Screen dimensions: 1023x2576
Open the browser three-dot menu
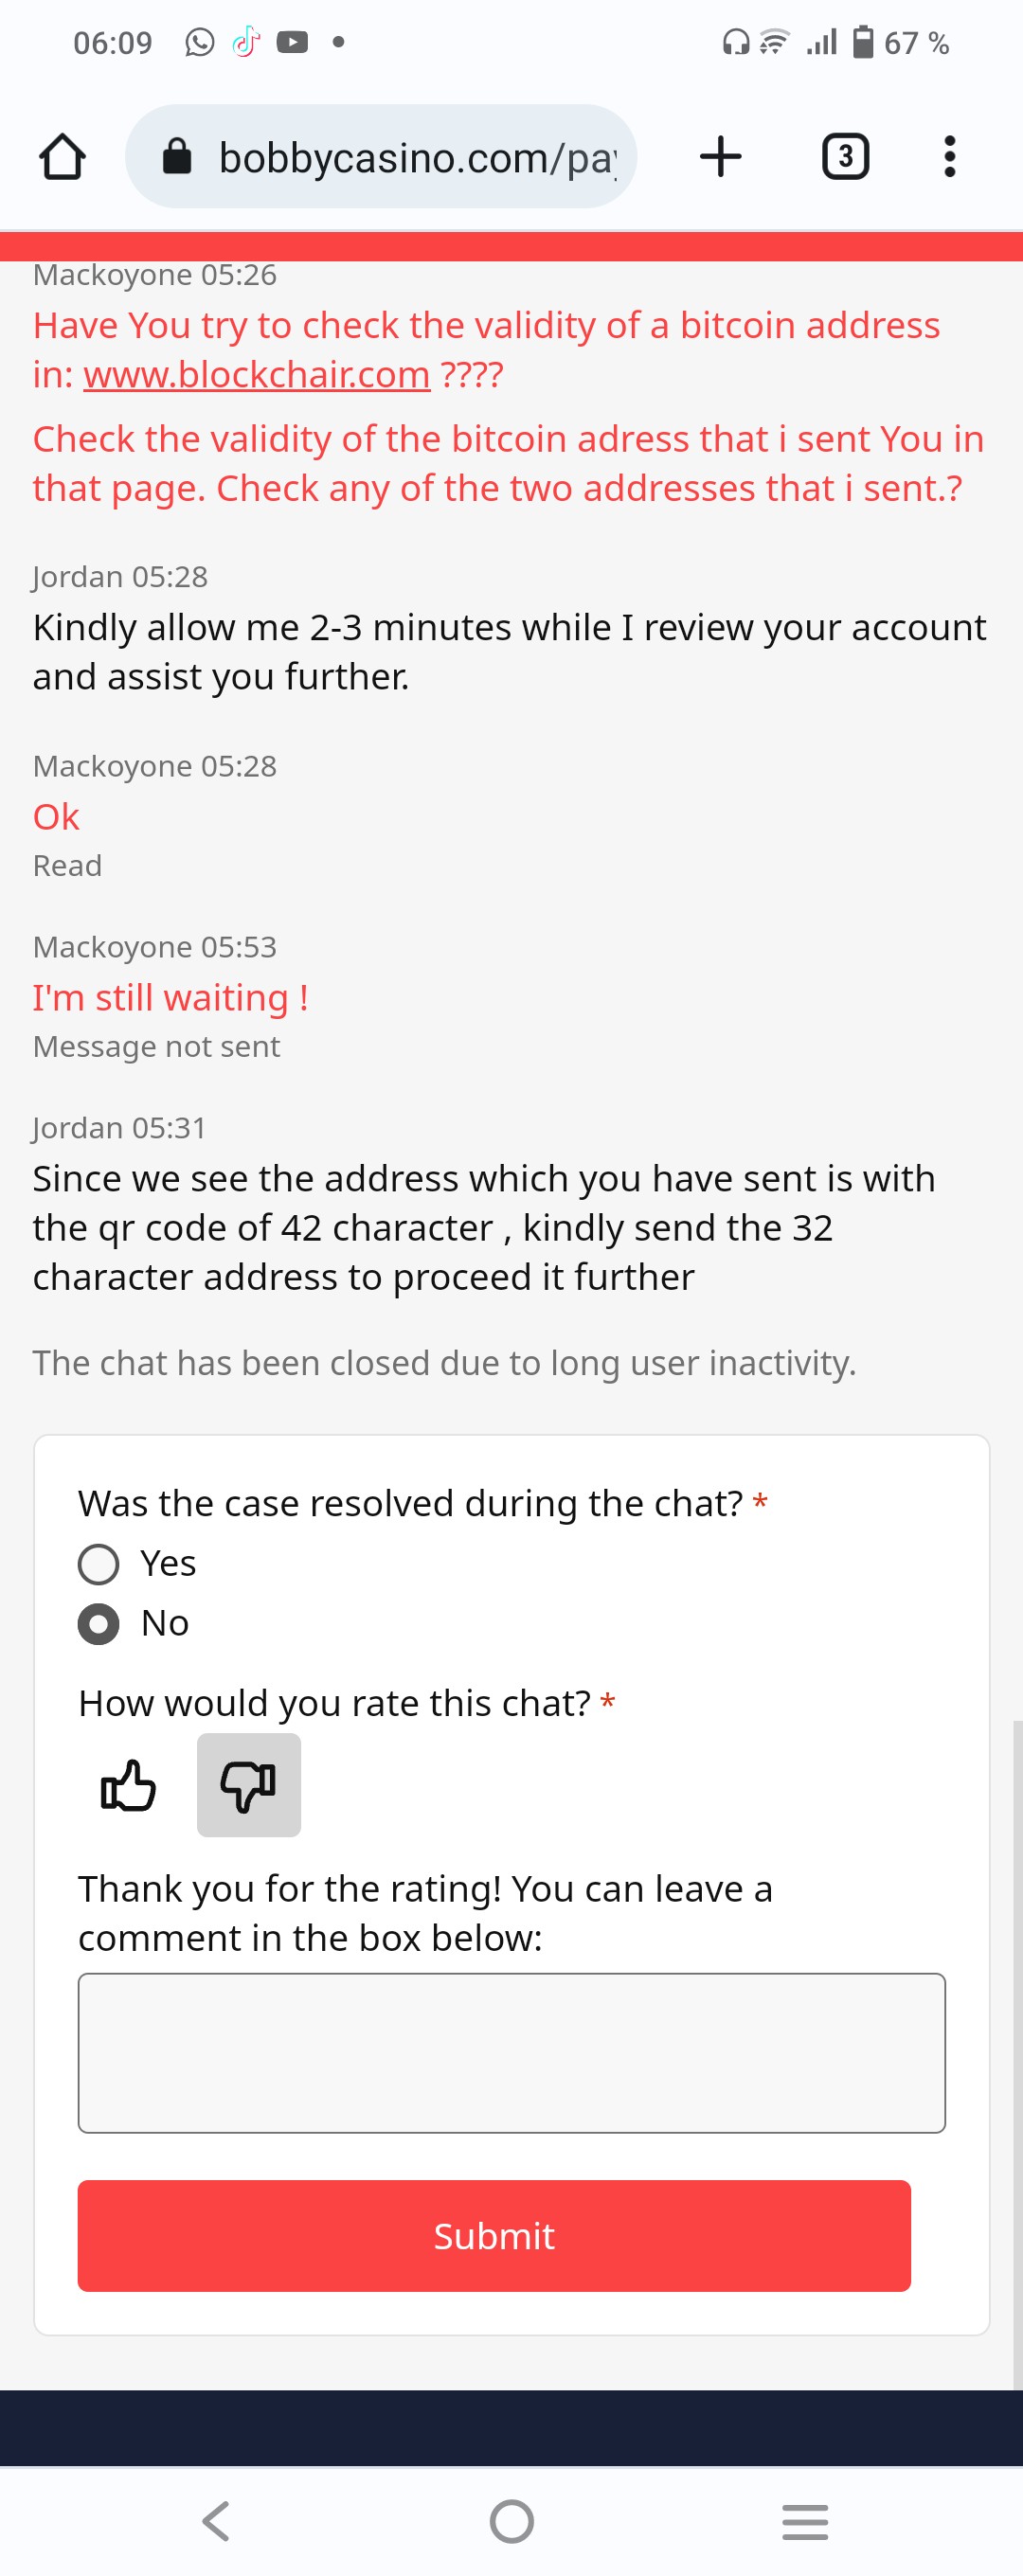949,157
